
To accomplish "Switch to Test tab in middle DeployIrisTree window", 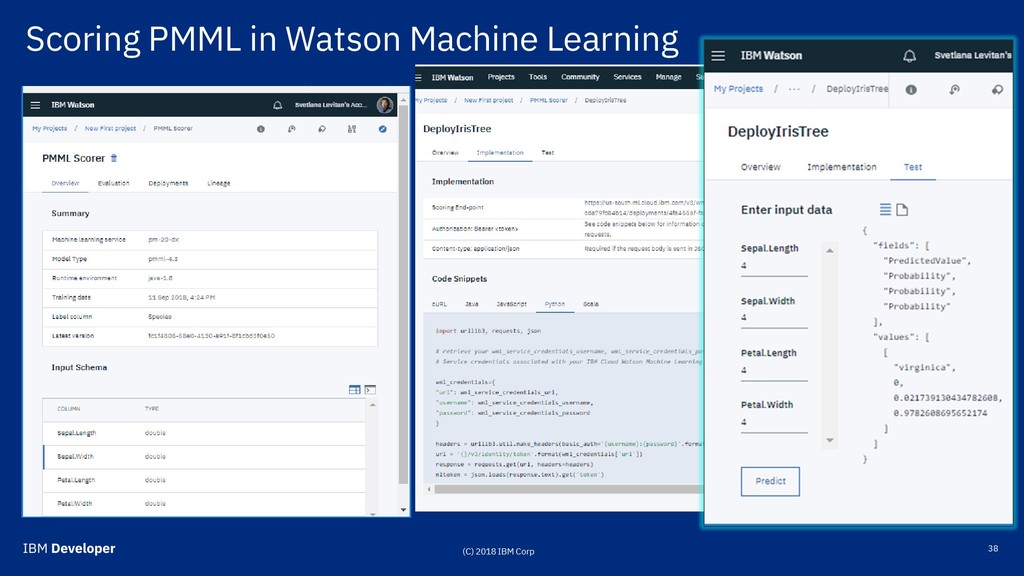I will (x=547, y=152).
